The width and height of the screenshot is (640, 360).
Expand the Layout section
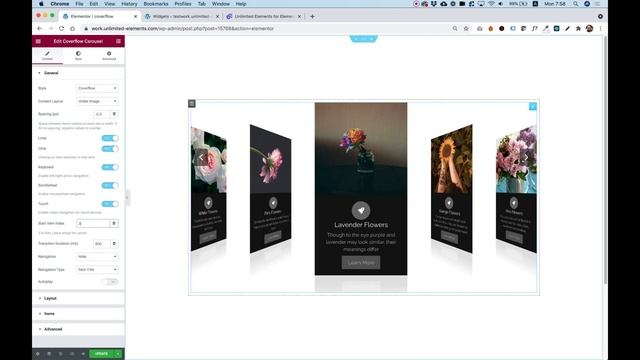pos(78,298)
